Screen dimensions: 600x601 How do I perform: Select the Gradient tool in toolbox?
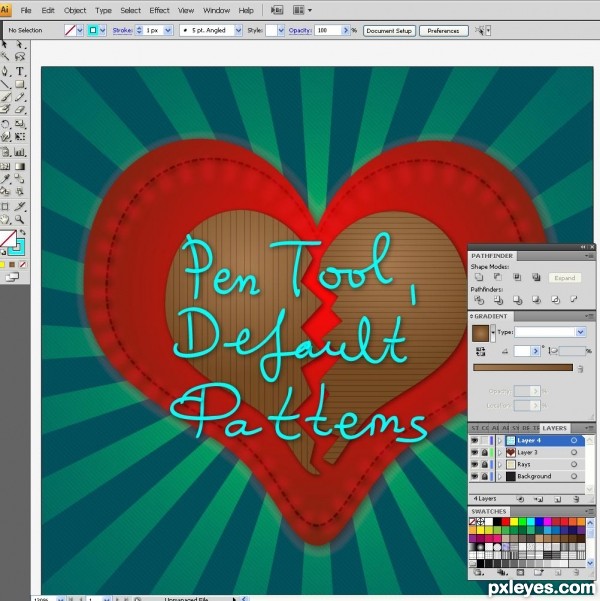[x=20, y=166]
